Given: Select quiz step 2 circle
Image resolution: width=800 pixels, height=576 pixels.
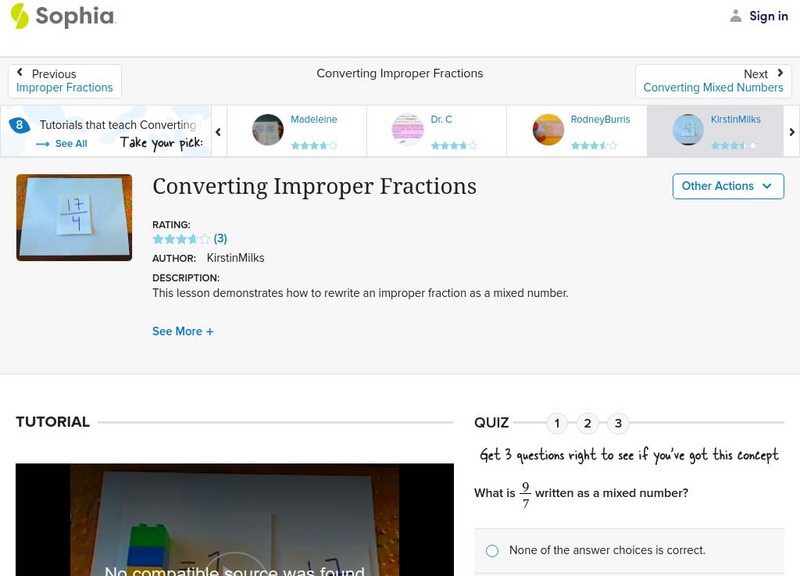Looking at the screenshot, I should [x=588, y=423].
